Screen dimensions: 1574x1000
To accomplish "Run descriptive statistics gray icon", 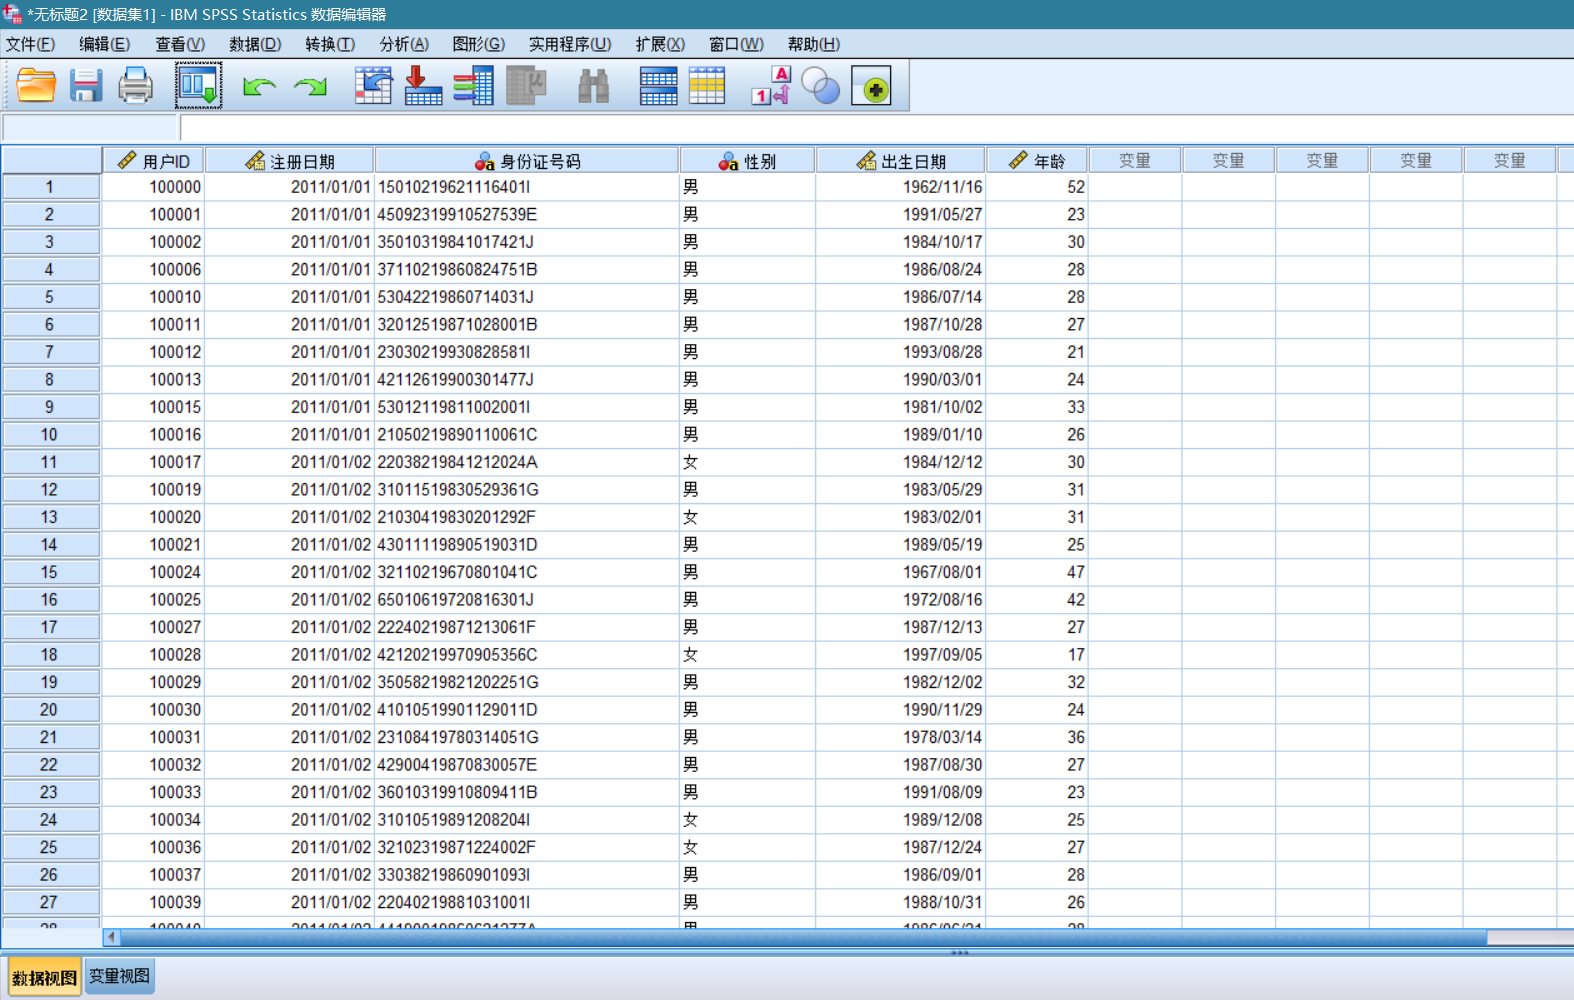I will pyautogui.click(x=526, y=86).
